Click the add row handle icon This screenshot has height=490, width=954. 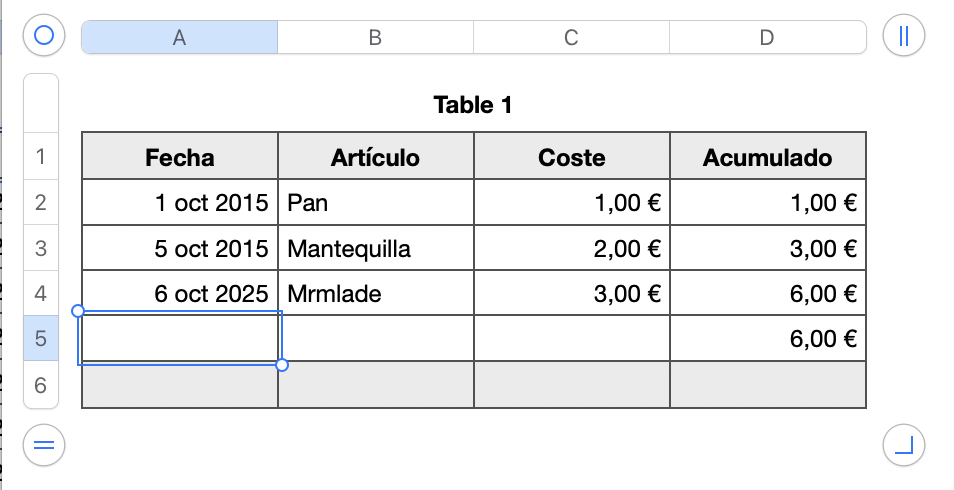click(x=43, y=444)
